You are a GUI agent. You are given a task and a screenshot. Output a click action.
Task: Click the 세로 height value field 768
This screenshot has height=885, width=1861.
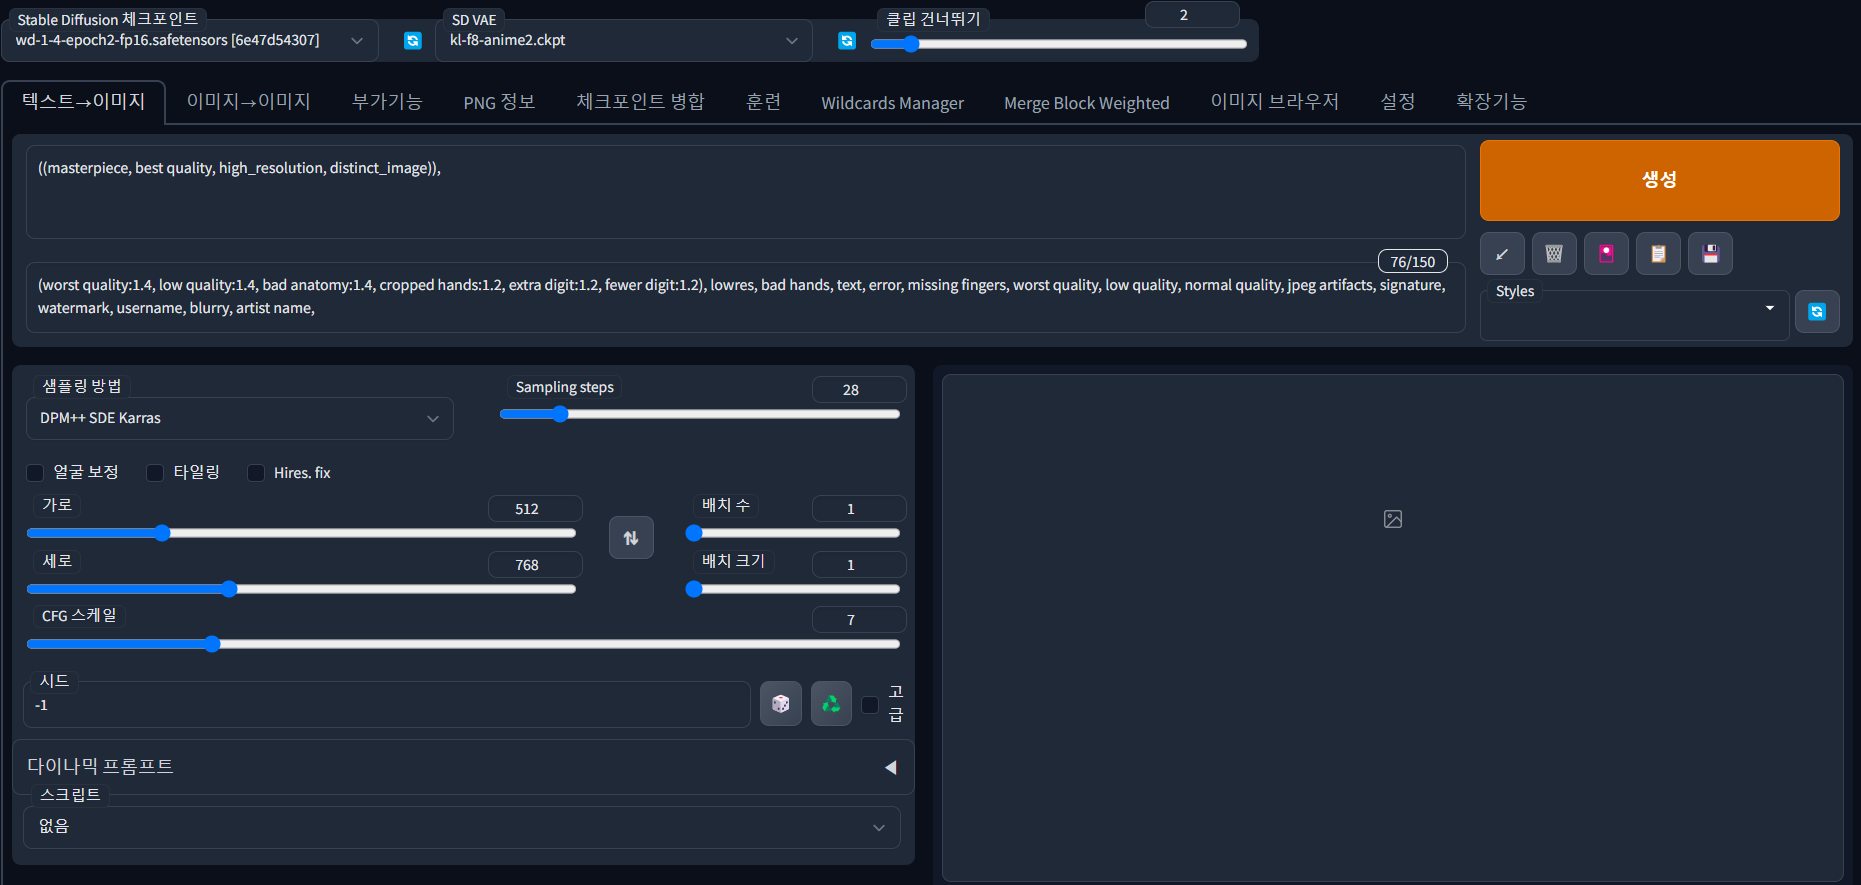coord(535,565)
